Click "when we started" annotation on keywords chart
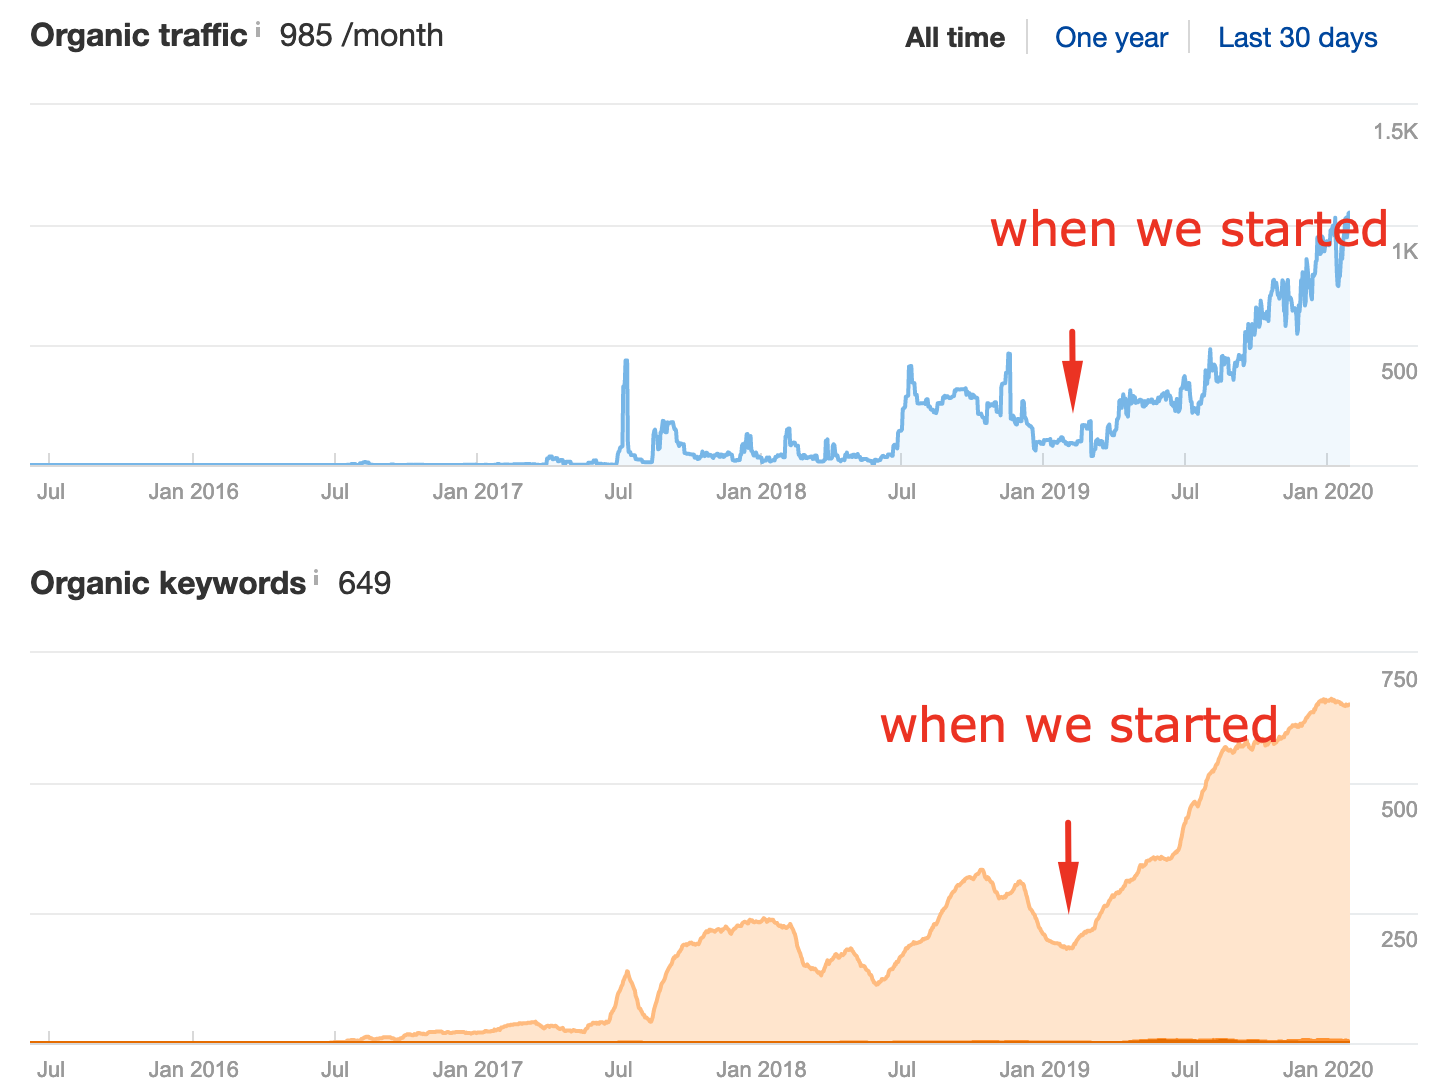 tap(1078, 725)
